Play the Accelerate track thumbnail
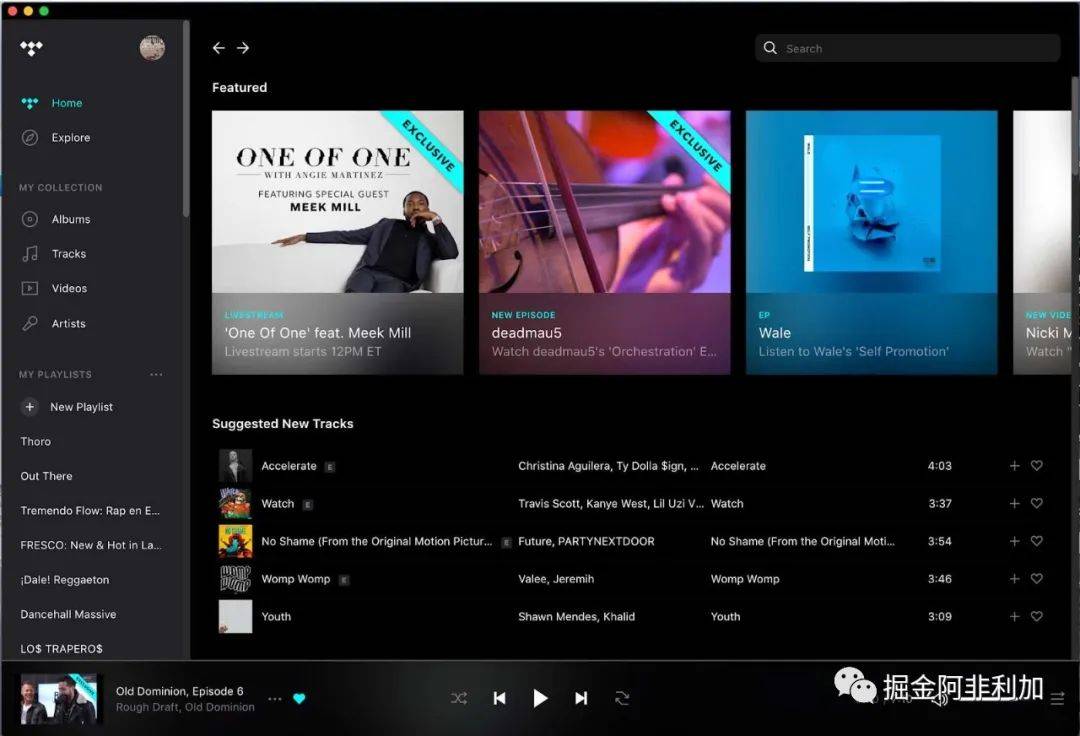 pyautogui.click(x=236, y=466)
